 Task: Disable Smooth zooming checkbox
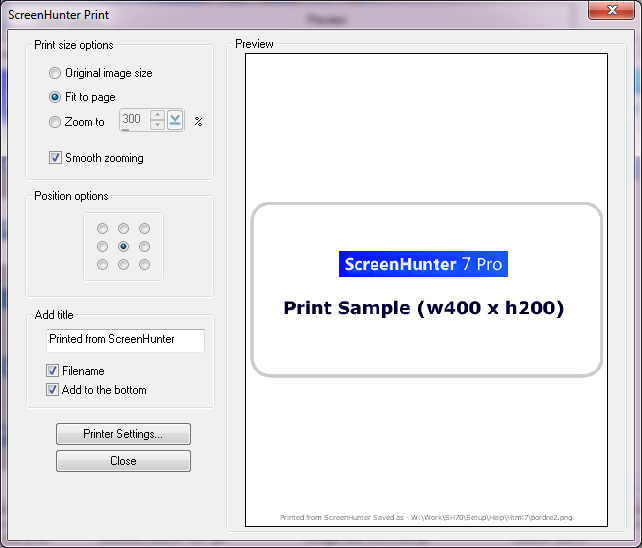(x=55, y=158)
